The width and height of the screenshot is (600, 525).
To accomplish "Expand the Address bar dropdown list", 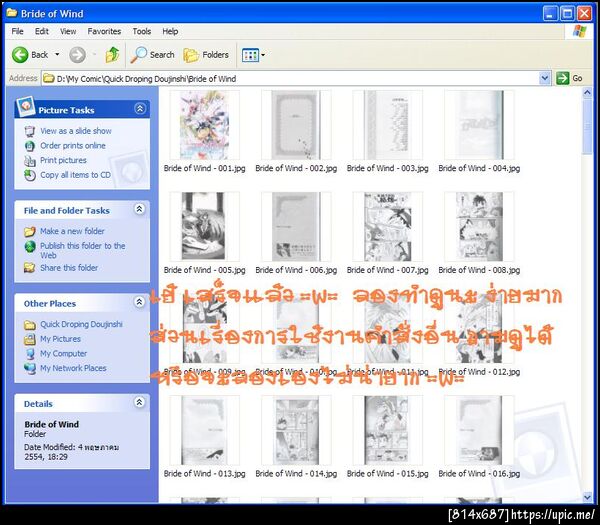I will pos(545,78).
